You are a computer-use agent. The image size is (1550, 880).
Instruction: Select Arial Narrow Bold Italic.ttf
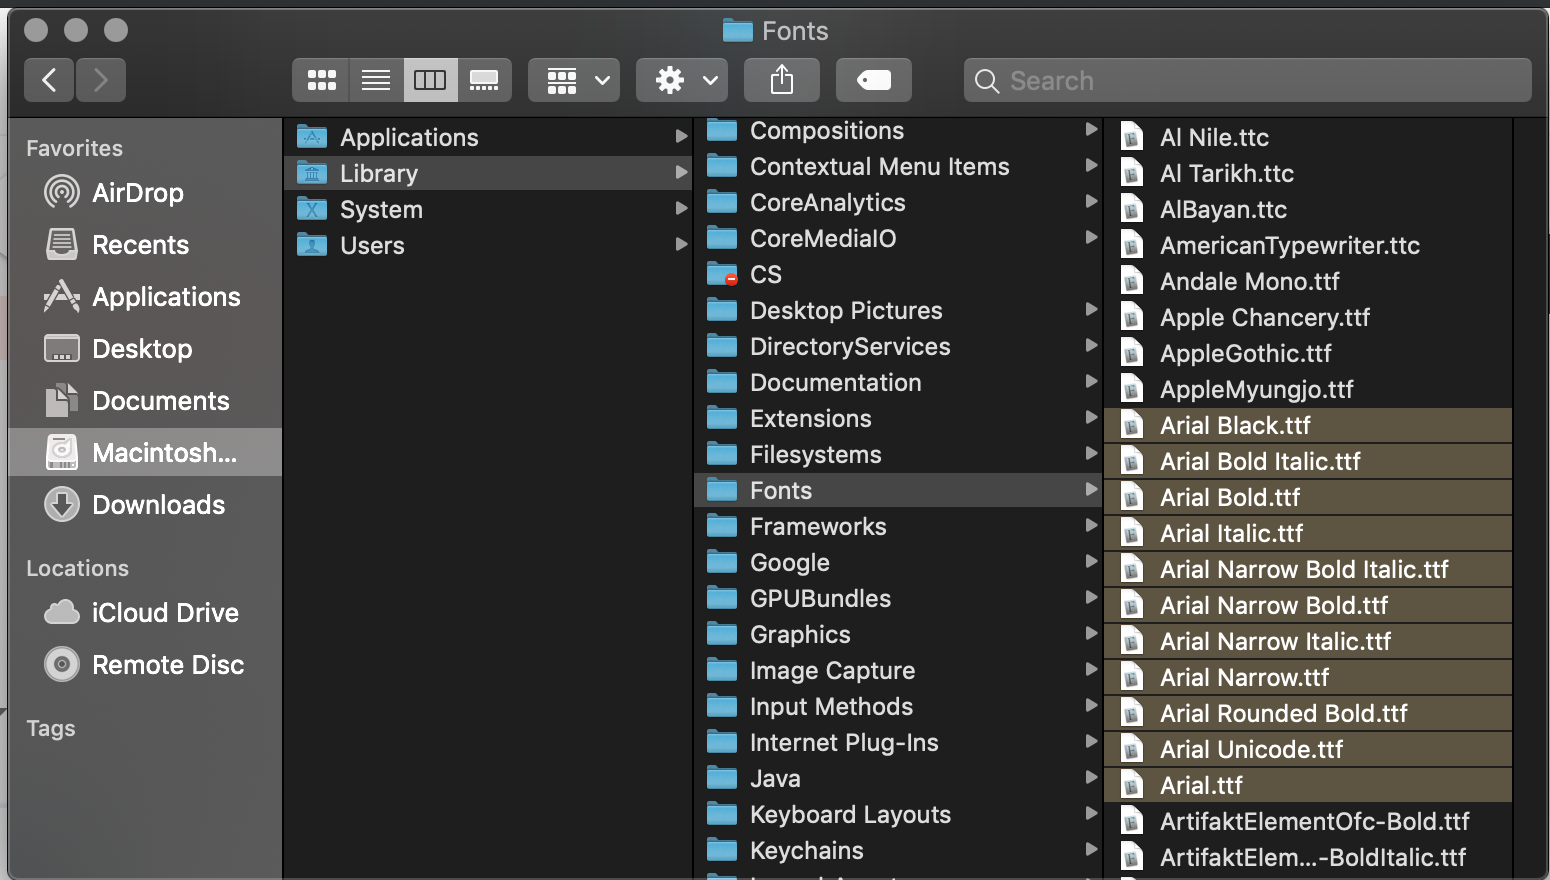(1308, 569)
